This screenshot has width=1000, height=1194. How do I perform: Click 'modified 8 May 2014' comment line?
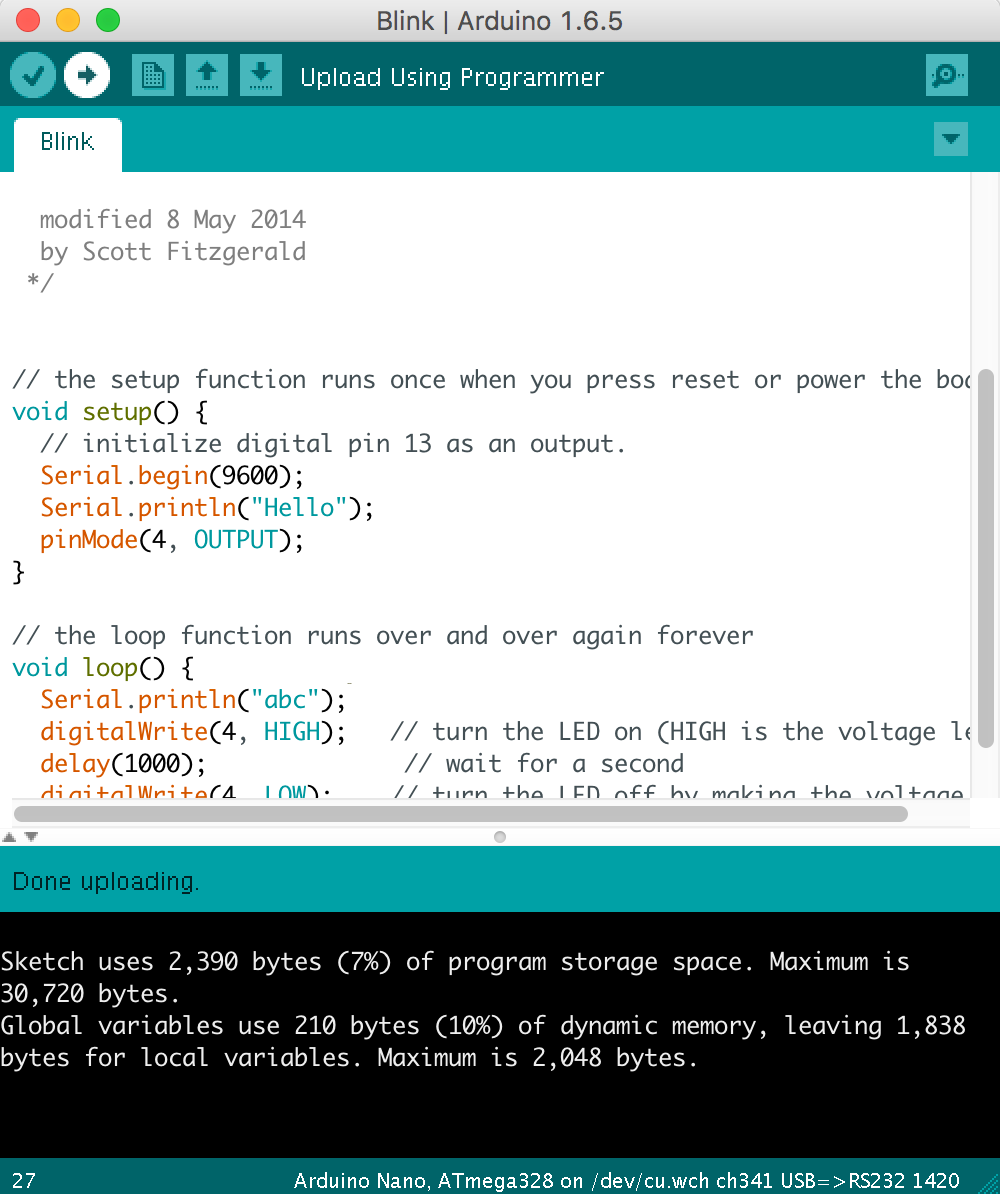[173, 220]
